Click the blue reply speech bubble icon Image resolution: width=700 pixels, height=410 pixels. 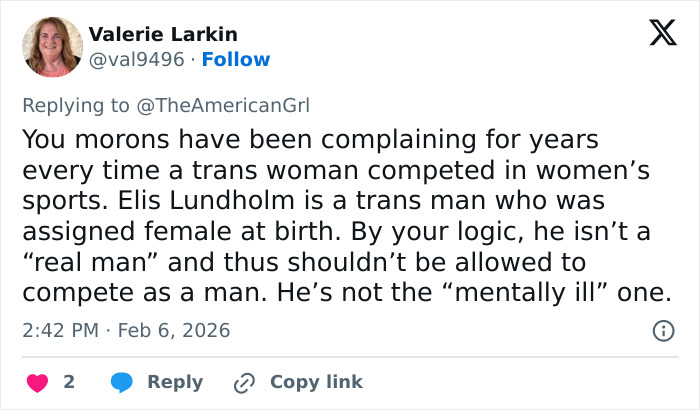click(x=122, y=382)
